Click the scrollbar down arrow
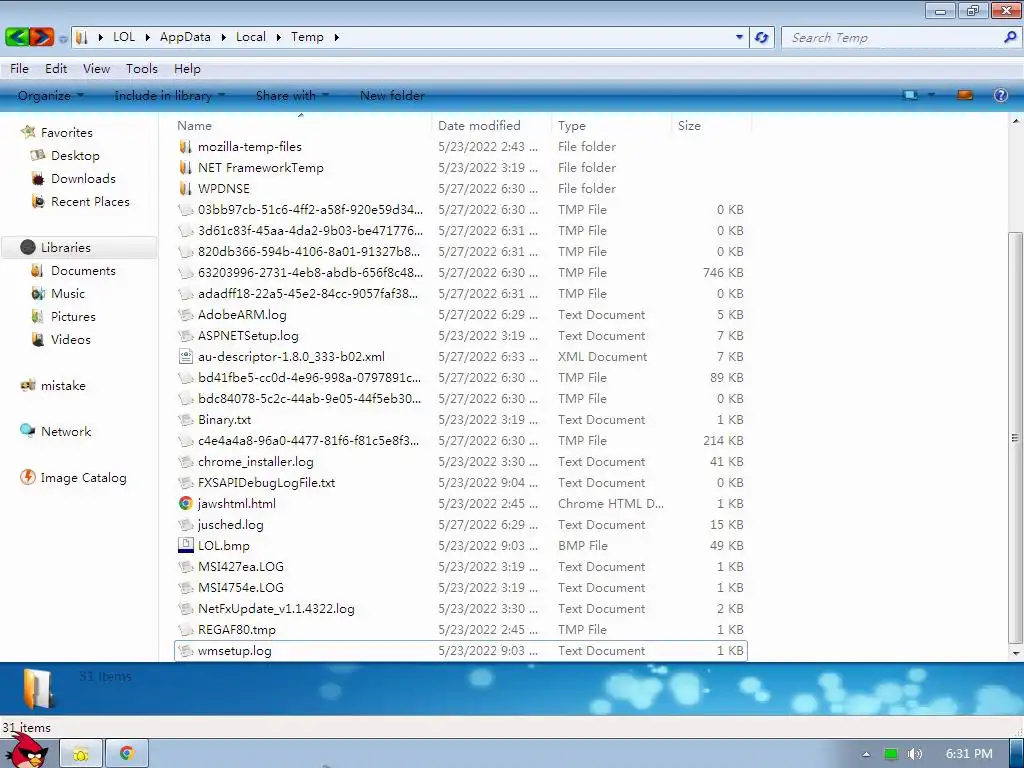The width and height of the screenshot is (1024, 768). tap(1015, 652)
